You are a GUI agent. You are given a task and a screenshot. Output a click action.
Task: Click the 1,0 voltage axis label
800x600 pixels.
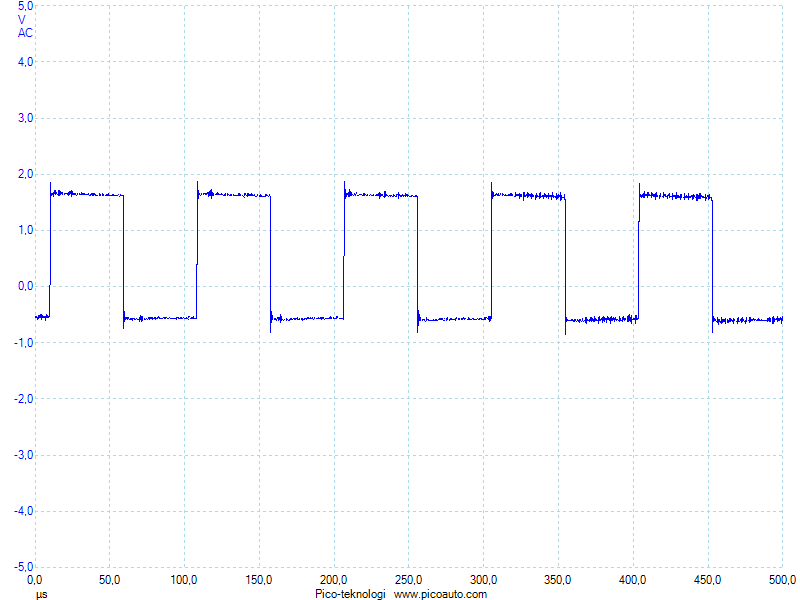[26, 231]
